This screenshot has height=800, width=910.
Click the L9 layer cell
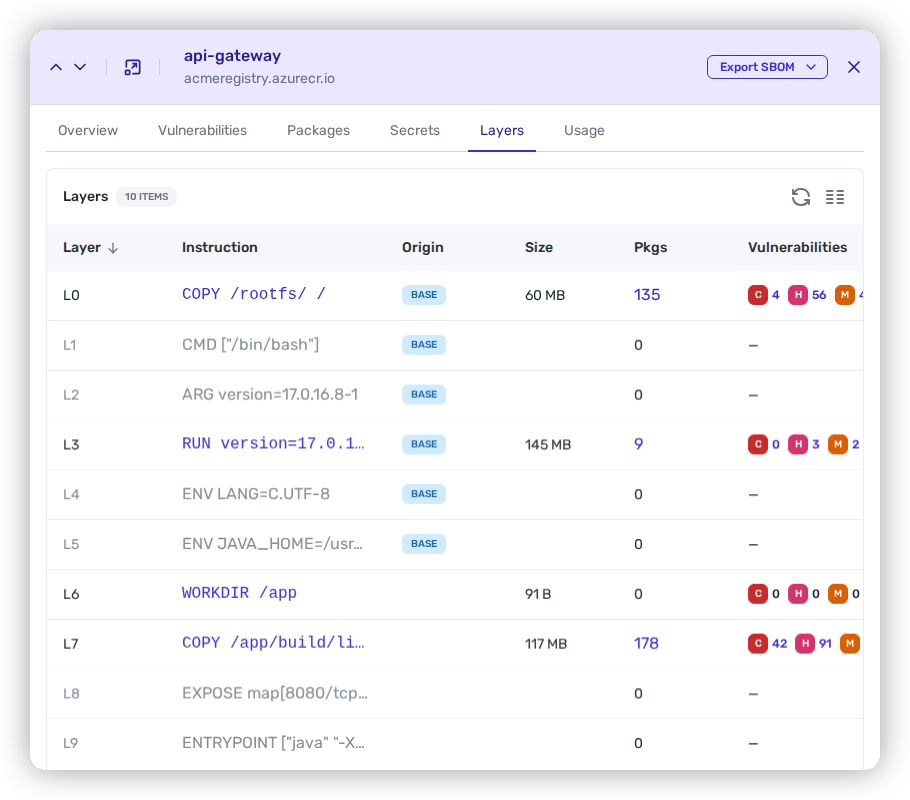70,744
